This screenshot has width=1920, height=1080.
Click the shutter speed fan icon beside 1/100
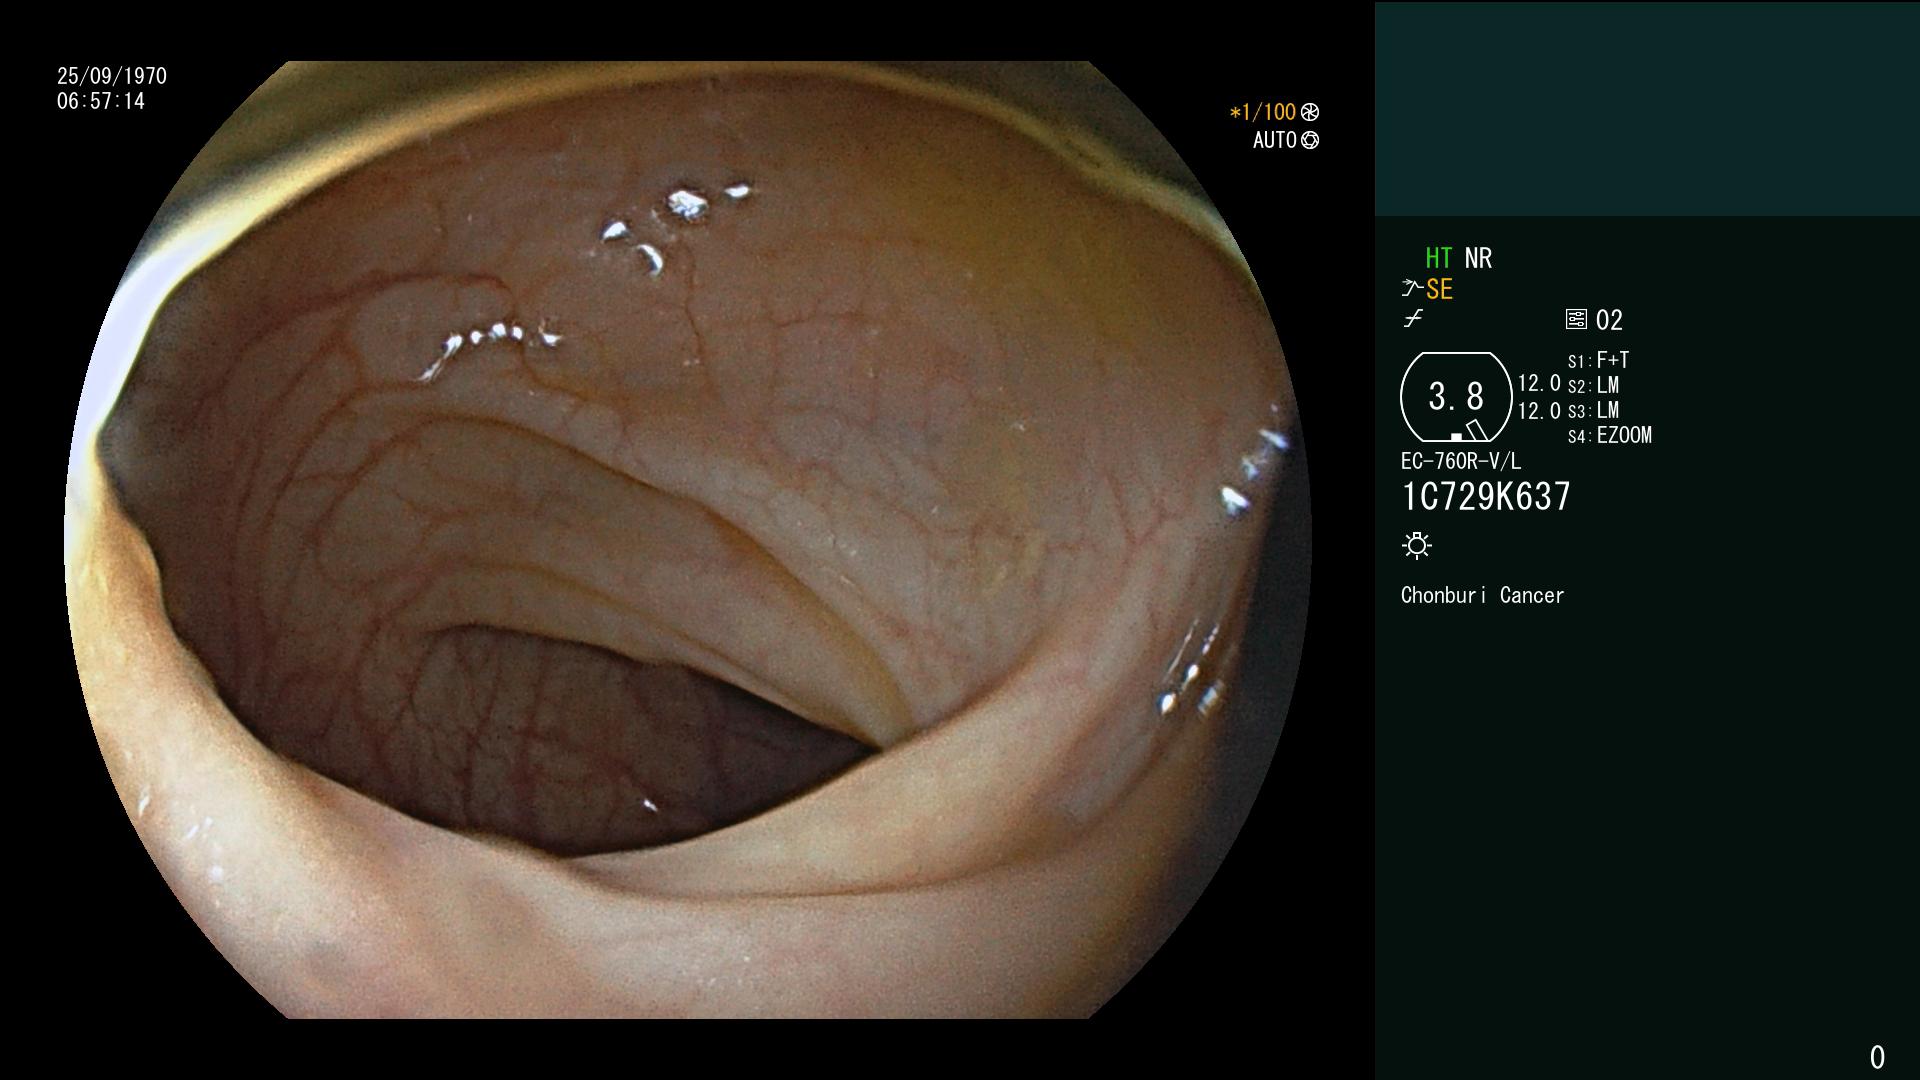(1310, 112)
